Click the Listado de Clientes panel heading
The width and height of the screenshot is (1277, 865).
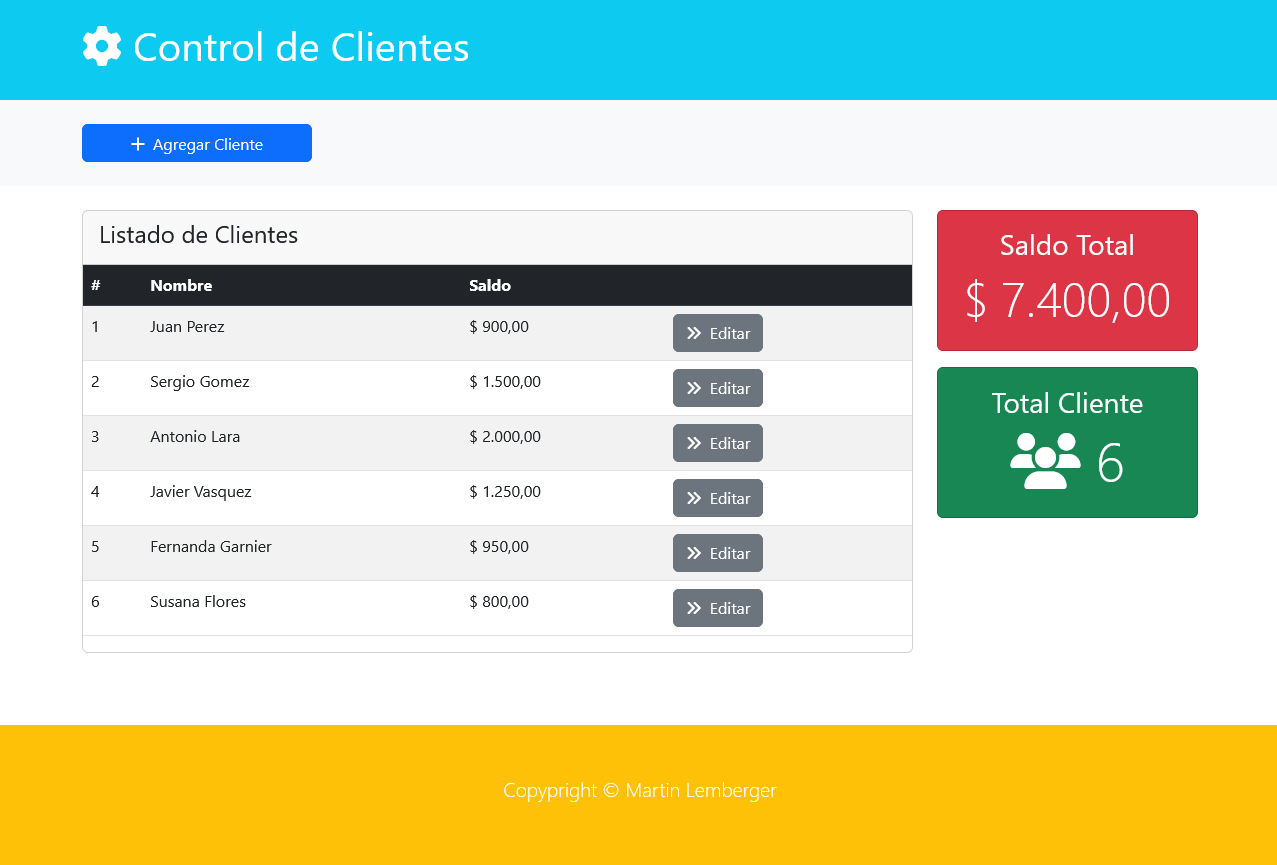(198, 235)
